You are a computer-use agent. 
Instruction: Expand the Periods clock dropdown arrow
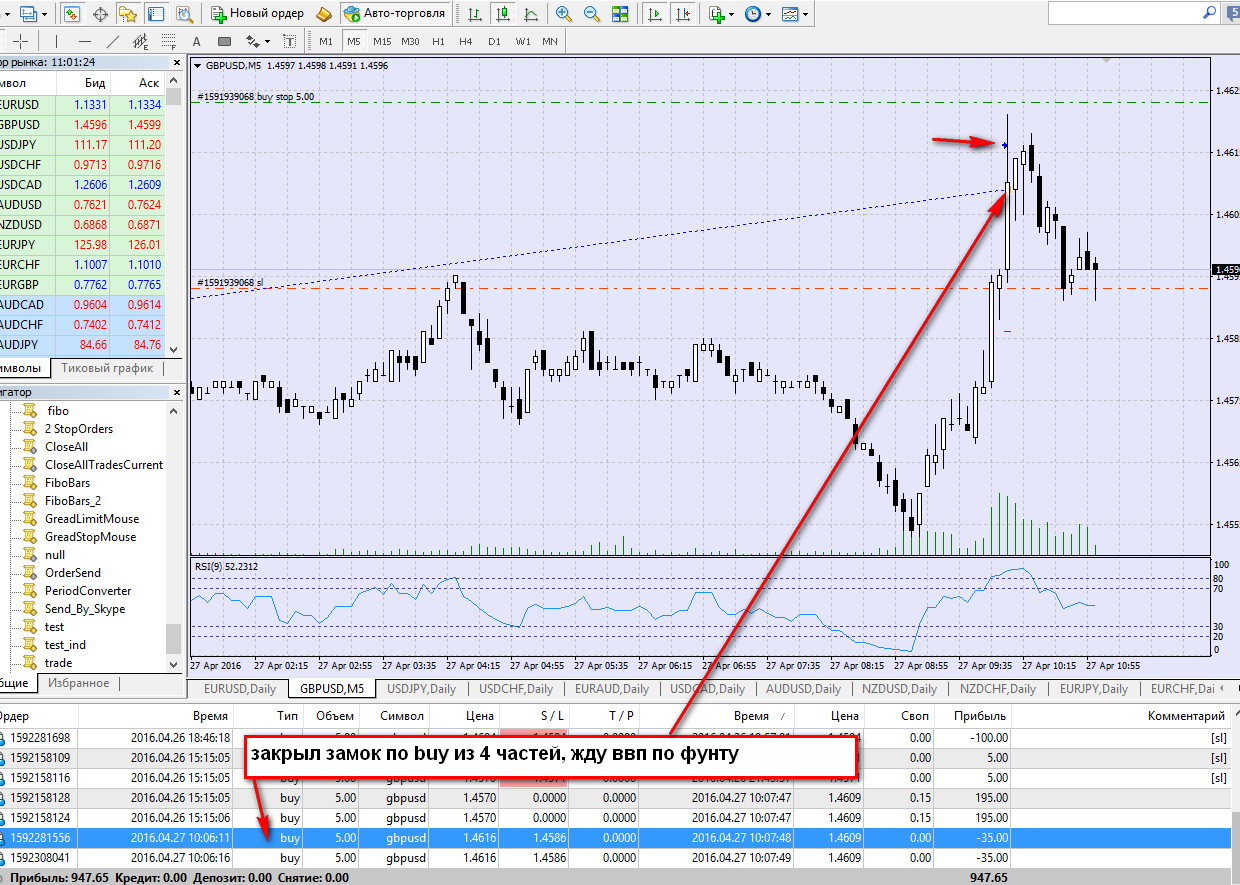769,15
